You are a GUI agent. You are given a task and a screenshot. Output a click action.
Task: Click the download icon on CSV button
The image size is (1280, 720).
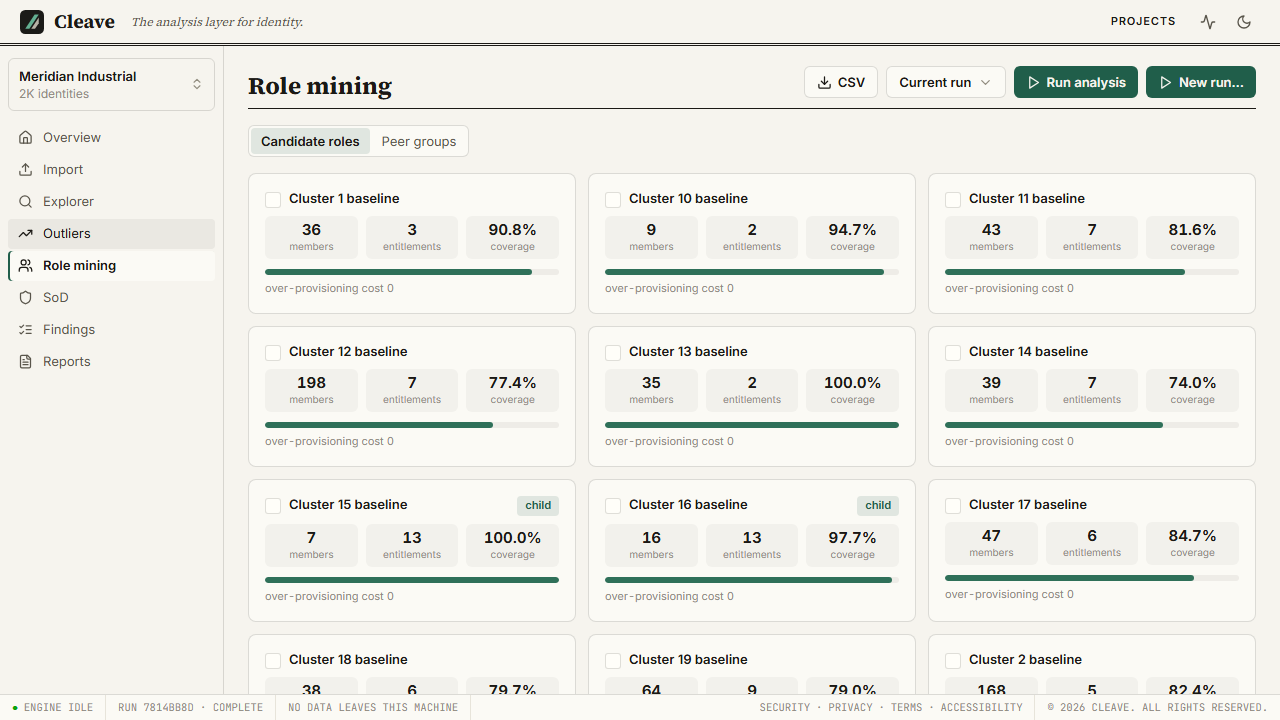[825, 83]
